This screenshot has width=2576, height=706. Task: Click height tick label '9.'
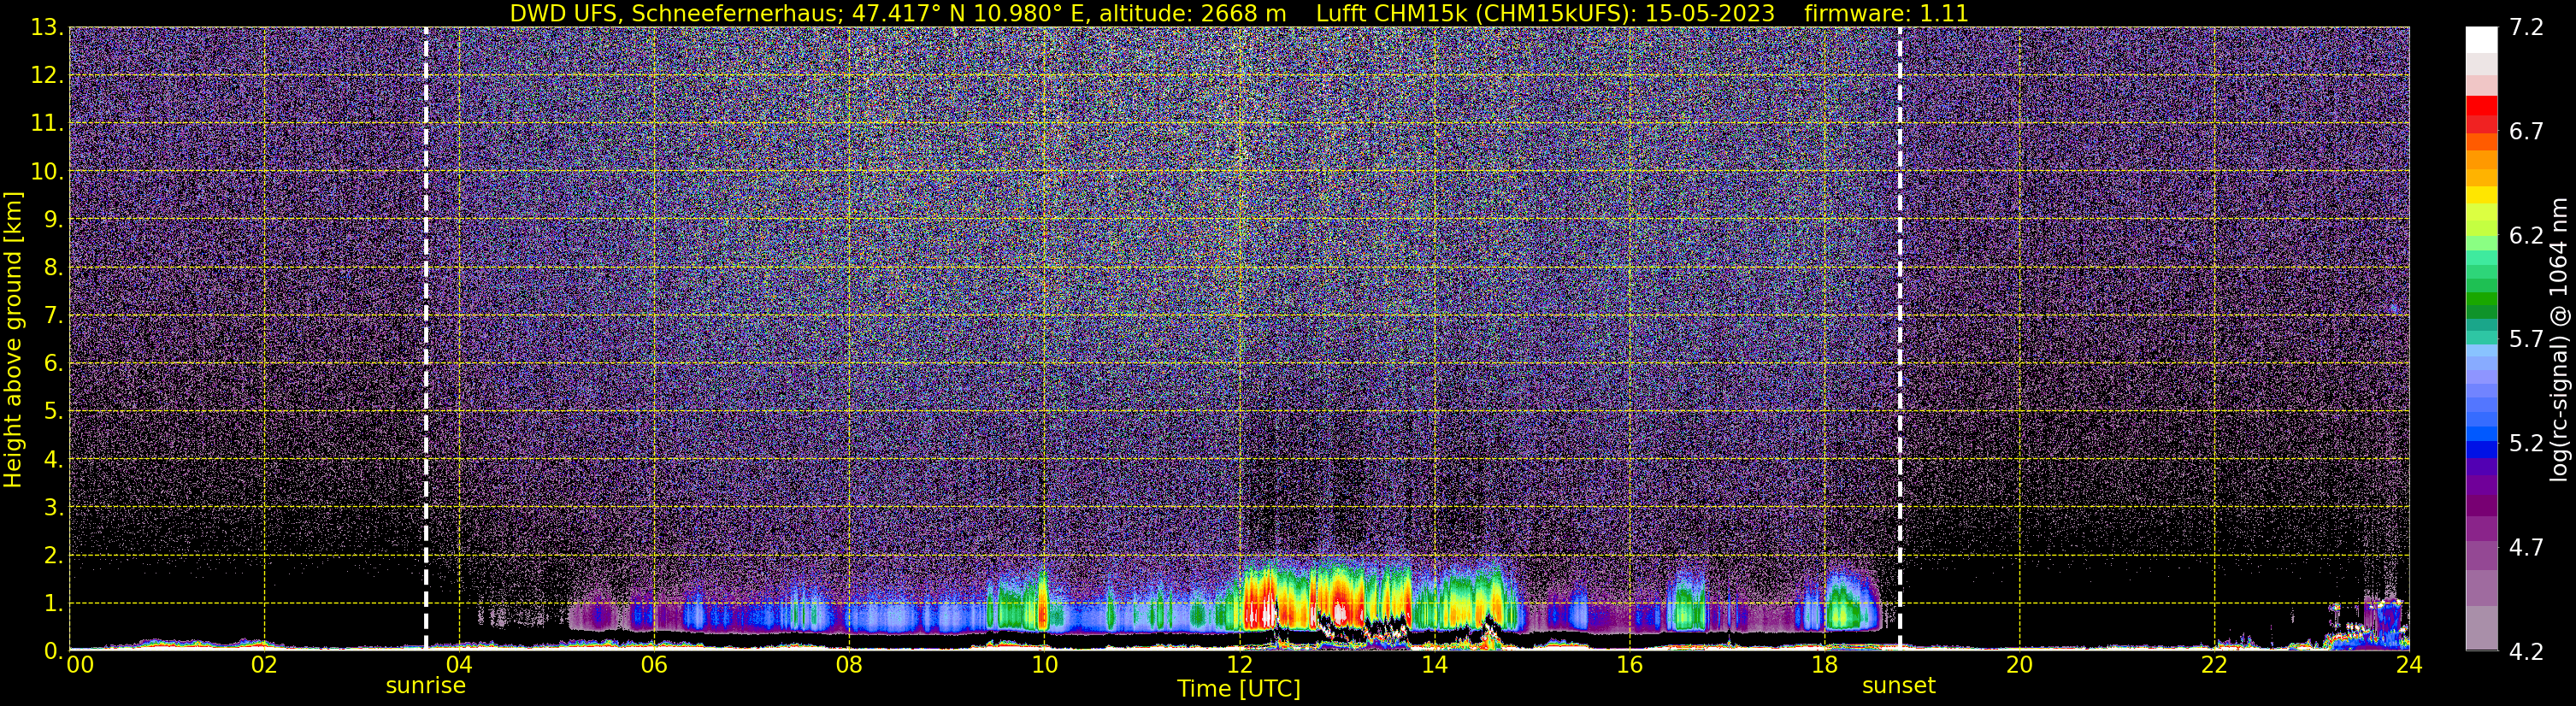pos(53,220)
